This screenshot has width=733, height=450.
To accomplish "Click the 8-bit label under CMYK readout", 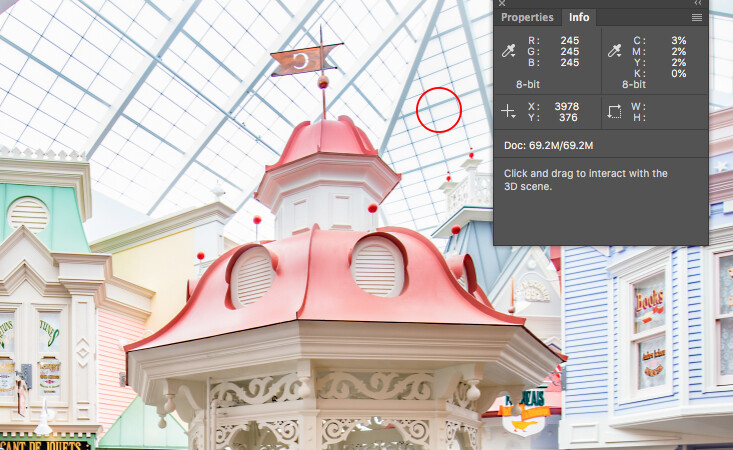I will [634, 85].
